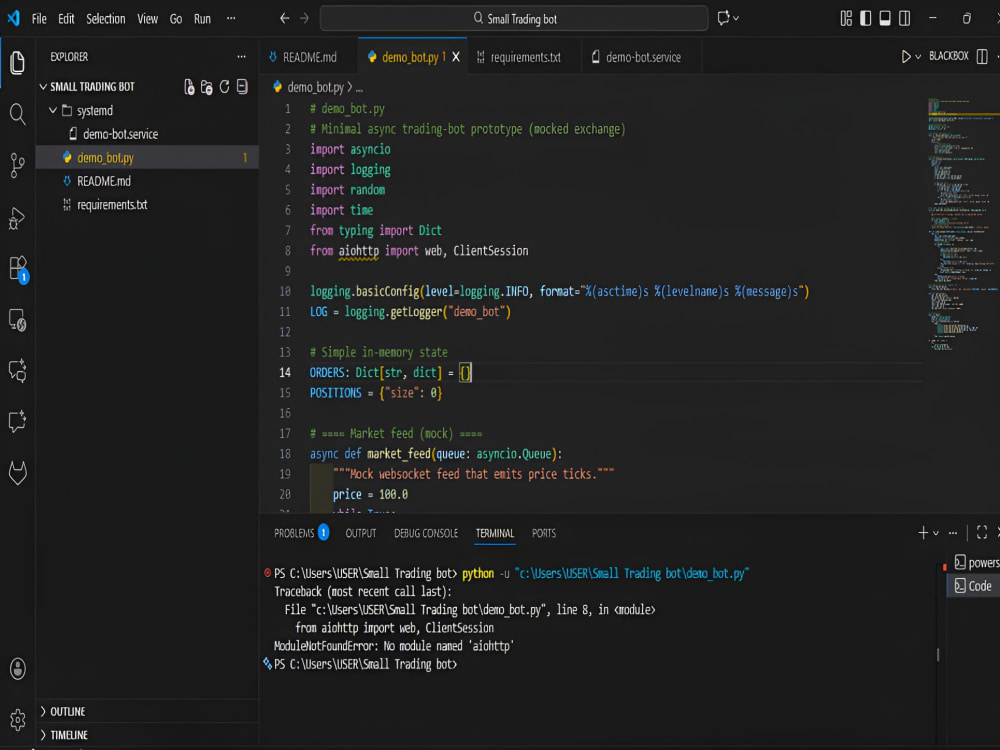Show more menu items with ellipsis
1000x750 pixels.
tap(231, 18)
